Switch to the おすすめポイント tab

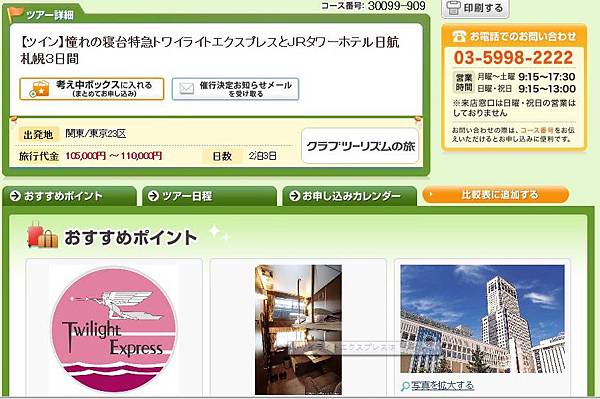coord(69,196)
